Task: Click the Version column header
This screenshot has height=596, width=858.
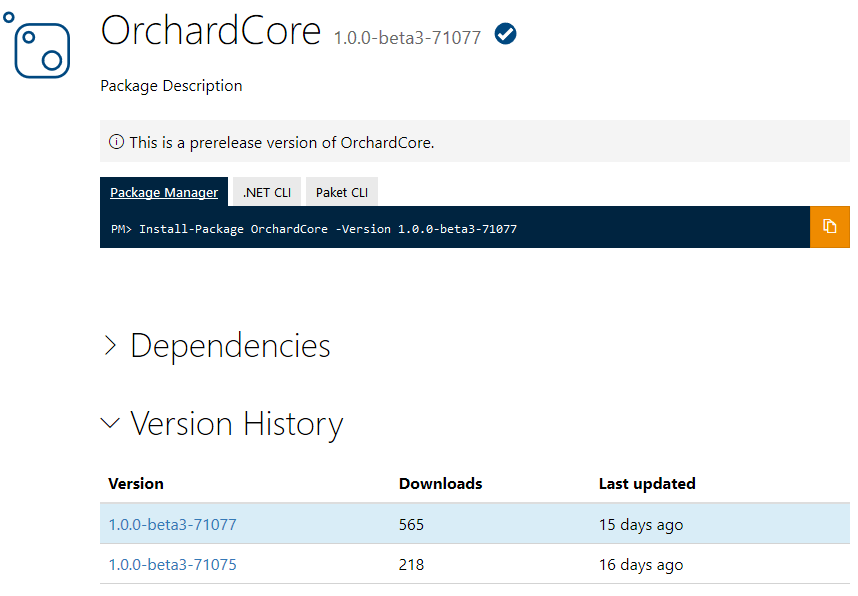Action: tap(136, 484)
